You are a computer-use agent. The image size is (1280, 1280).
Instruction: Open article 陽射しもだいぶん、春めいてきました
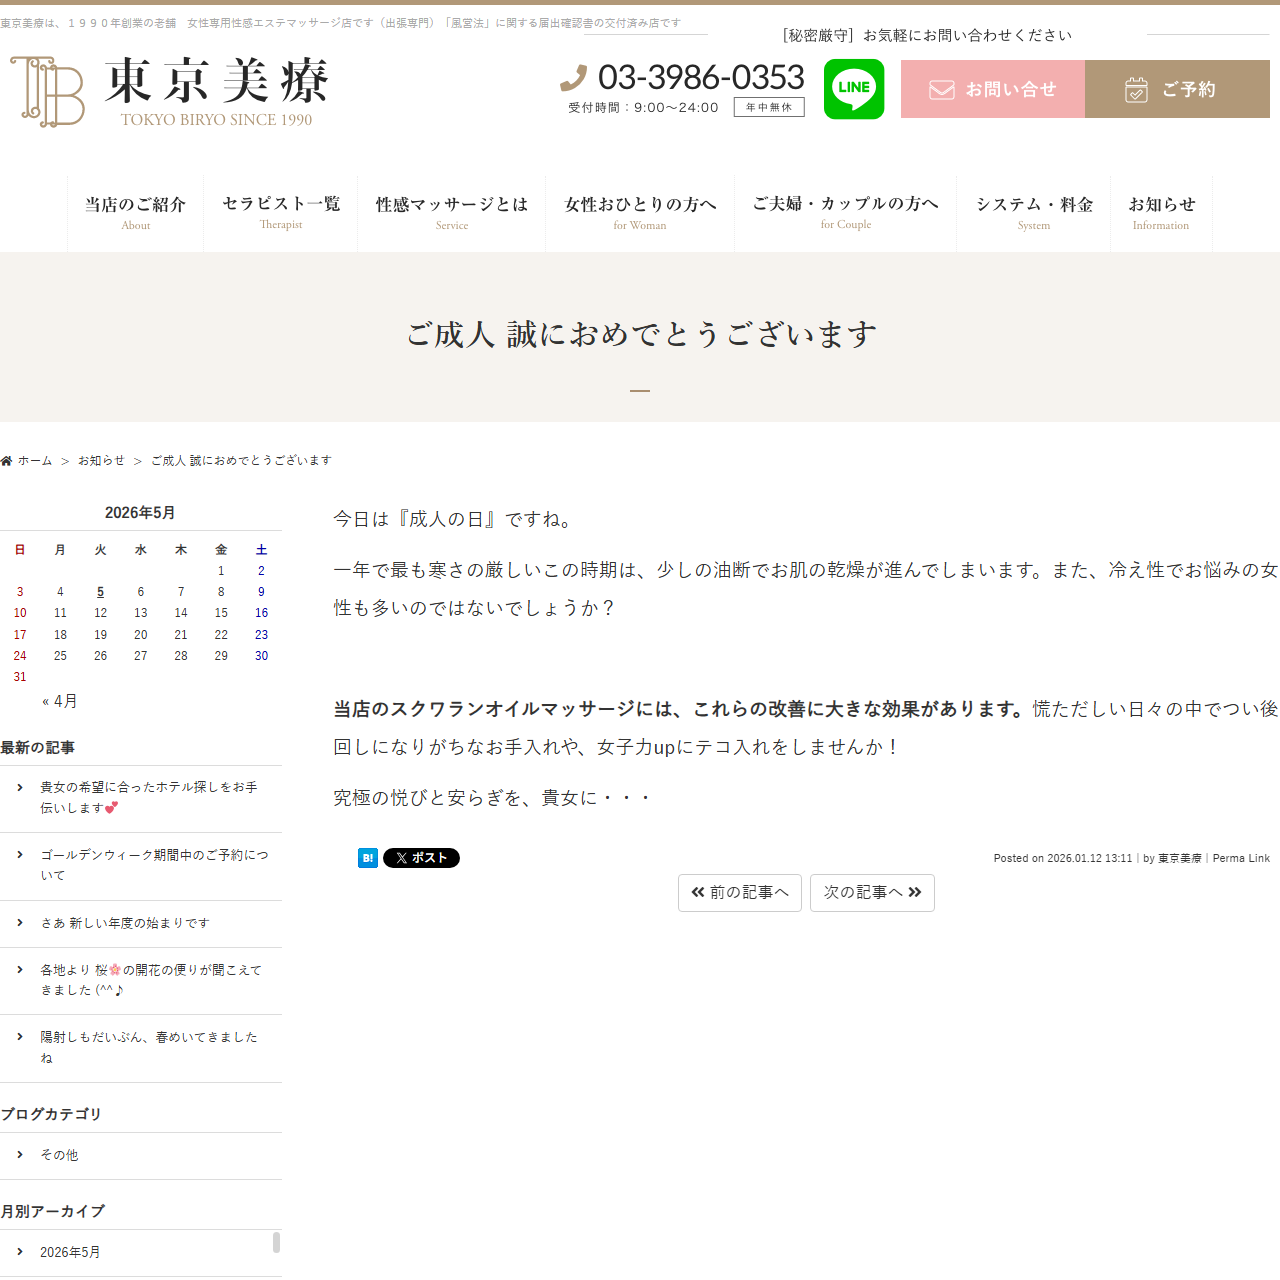point(149,1047)
